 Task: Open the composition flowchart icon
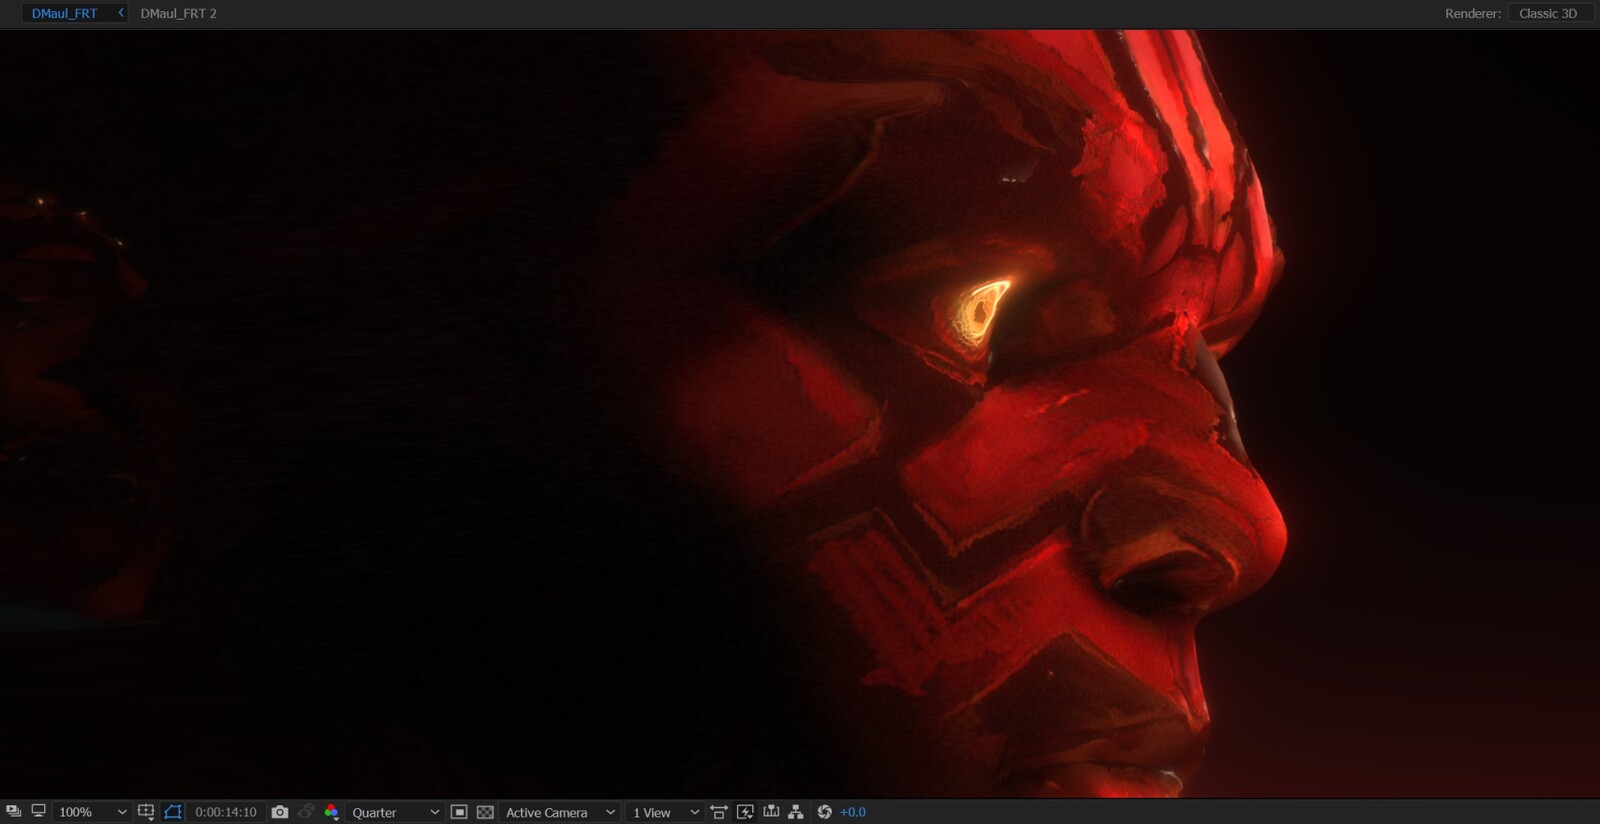(796, 811)
